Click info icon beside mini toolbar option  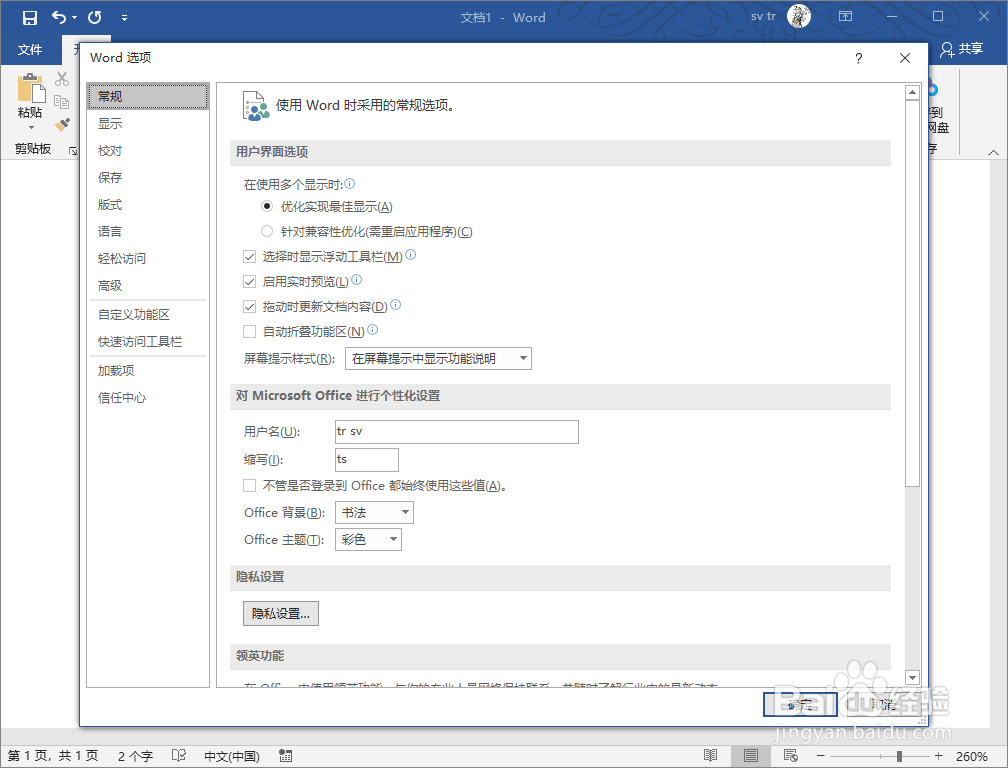click(x=411, y=255)
